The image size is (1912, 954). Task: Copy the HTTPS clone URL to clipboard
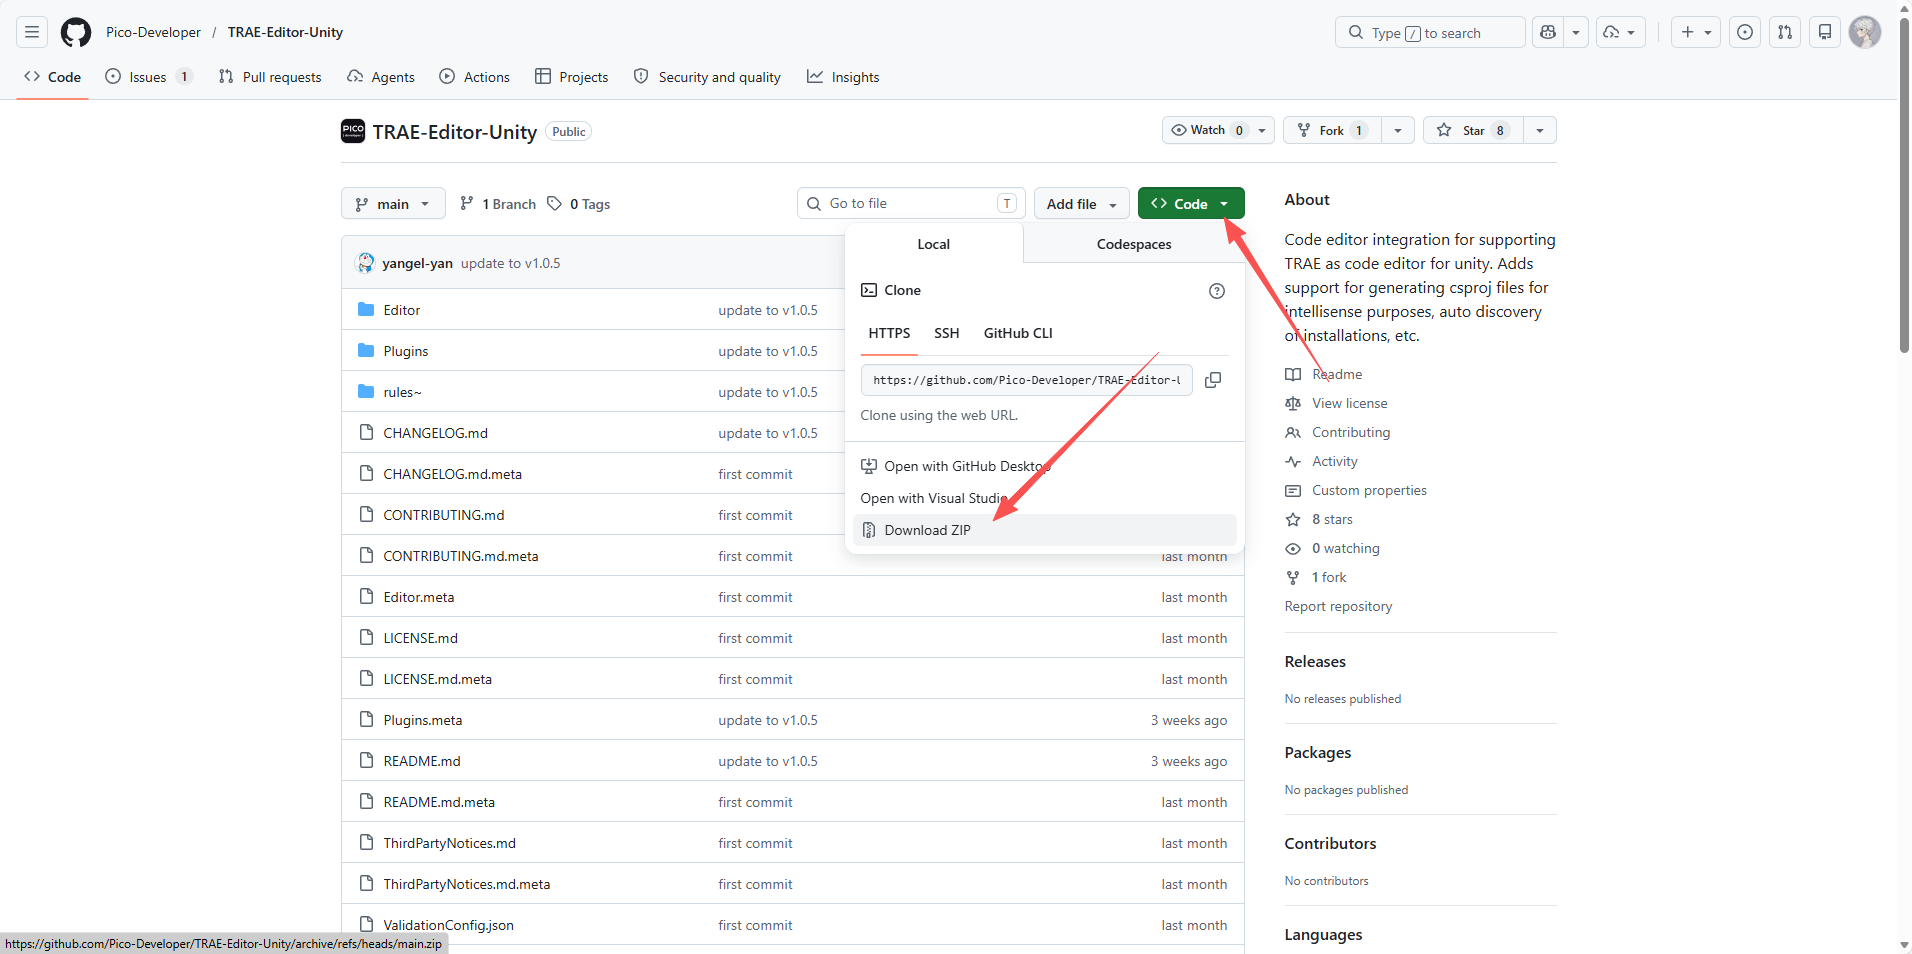[1213, 380]
